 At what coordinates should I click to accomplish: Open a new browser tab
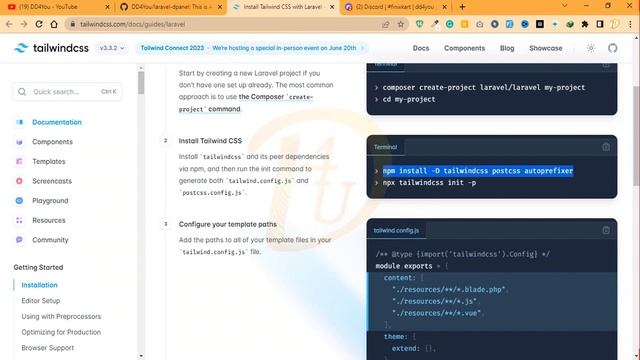pos(462,7)
